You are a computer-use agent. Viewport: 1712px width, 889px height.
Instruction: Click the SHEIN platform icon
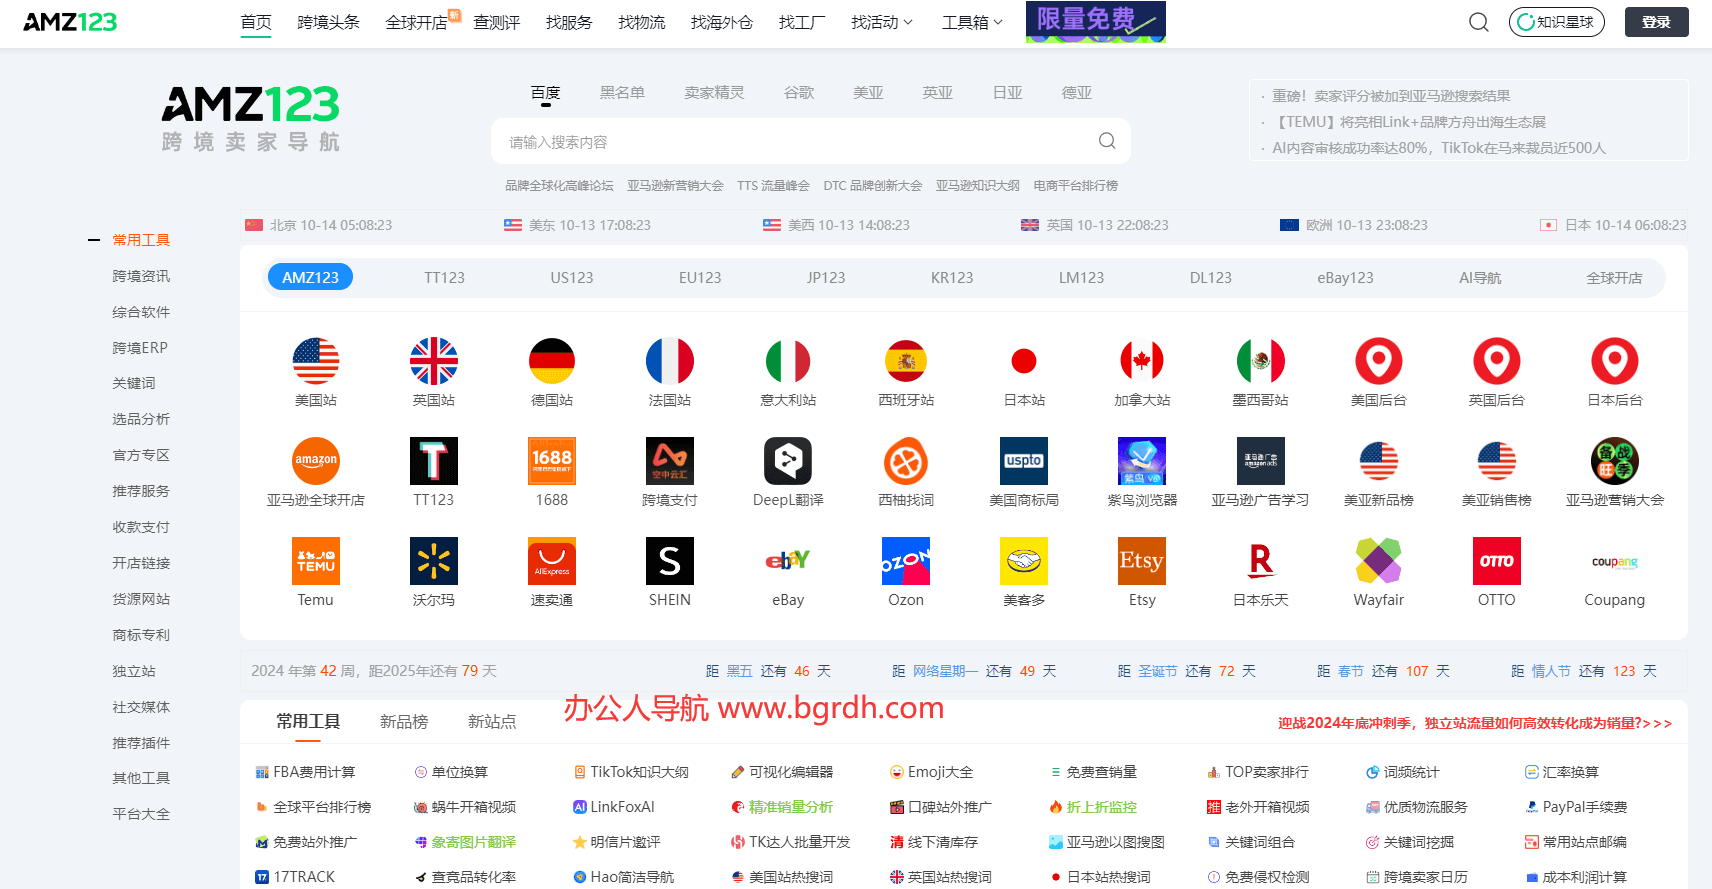point(669,562)
